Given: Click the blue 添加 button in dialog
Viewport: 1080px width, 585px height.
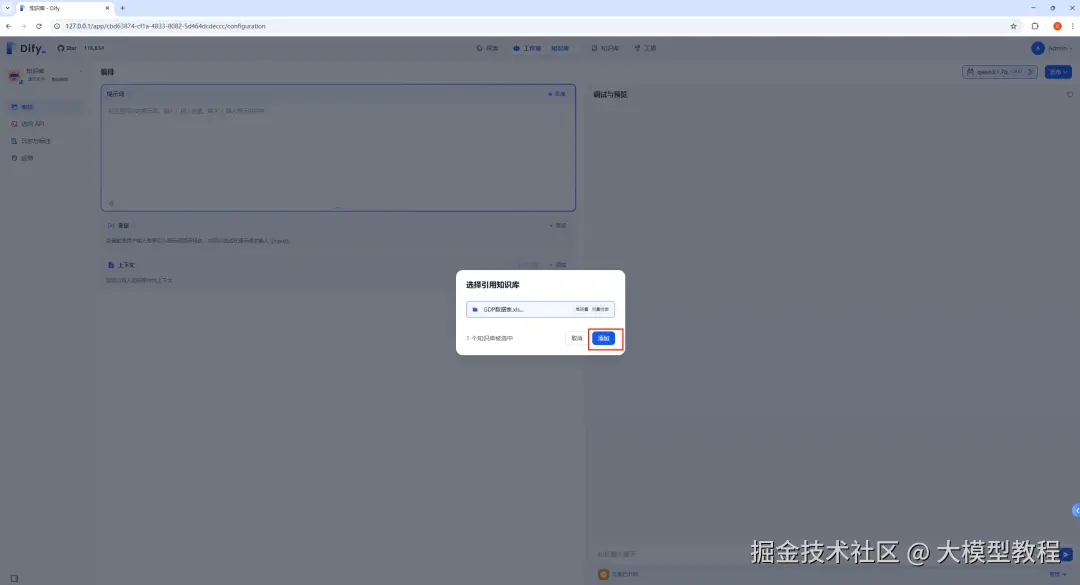Looking at the screenshot, I should [603, 338].
